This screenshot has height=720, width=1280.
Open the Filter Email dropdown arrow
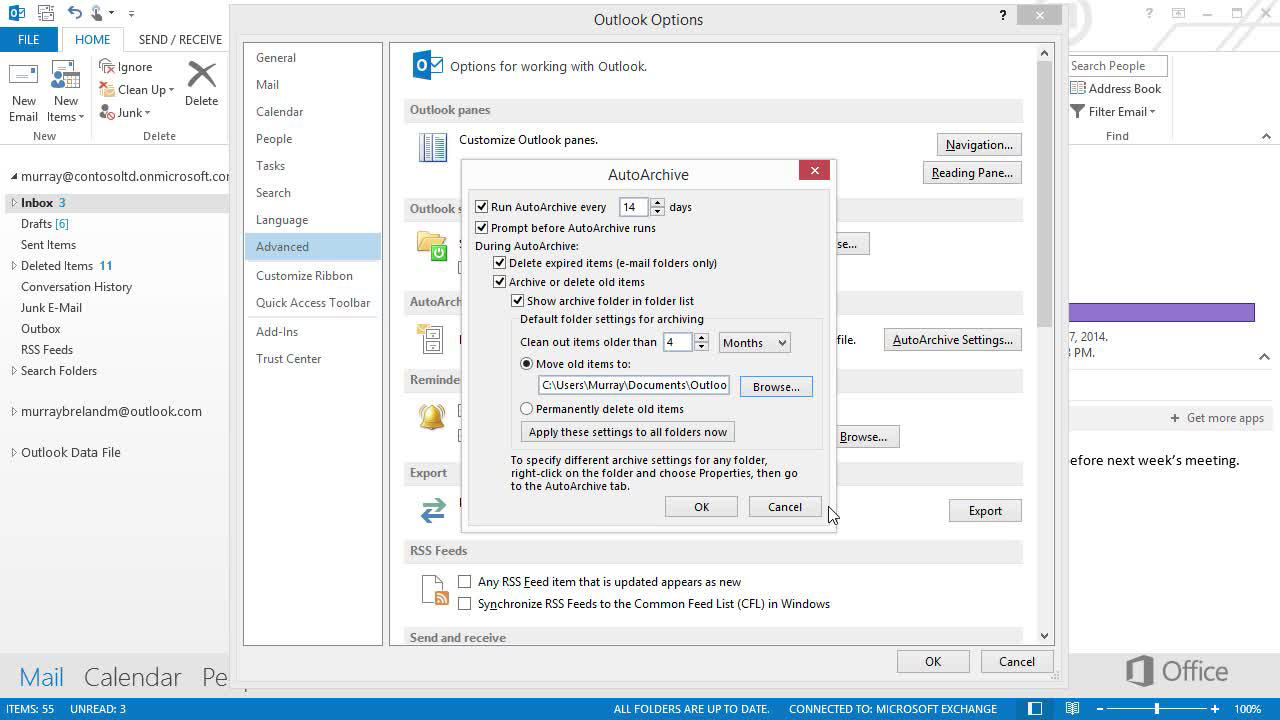[1152, 112]
